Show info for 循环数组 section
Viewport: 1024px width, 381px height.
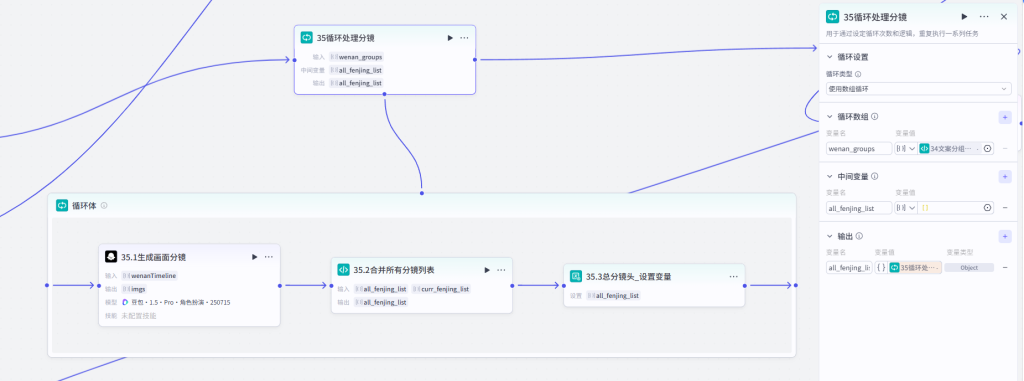[x=874, y=117]
